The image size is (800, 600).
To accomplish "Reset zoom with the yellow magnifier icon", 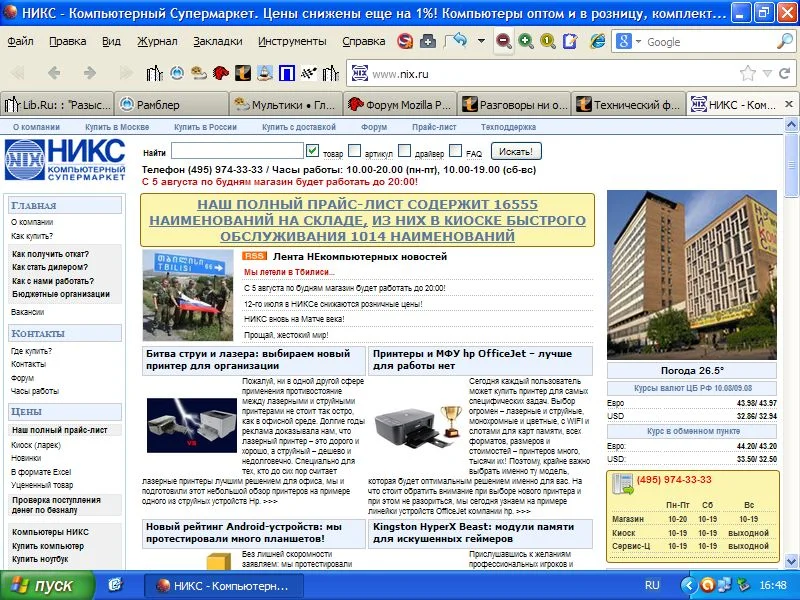I will (x=547, y=41).
